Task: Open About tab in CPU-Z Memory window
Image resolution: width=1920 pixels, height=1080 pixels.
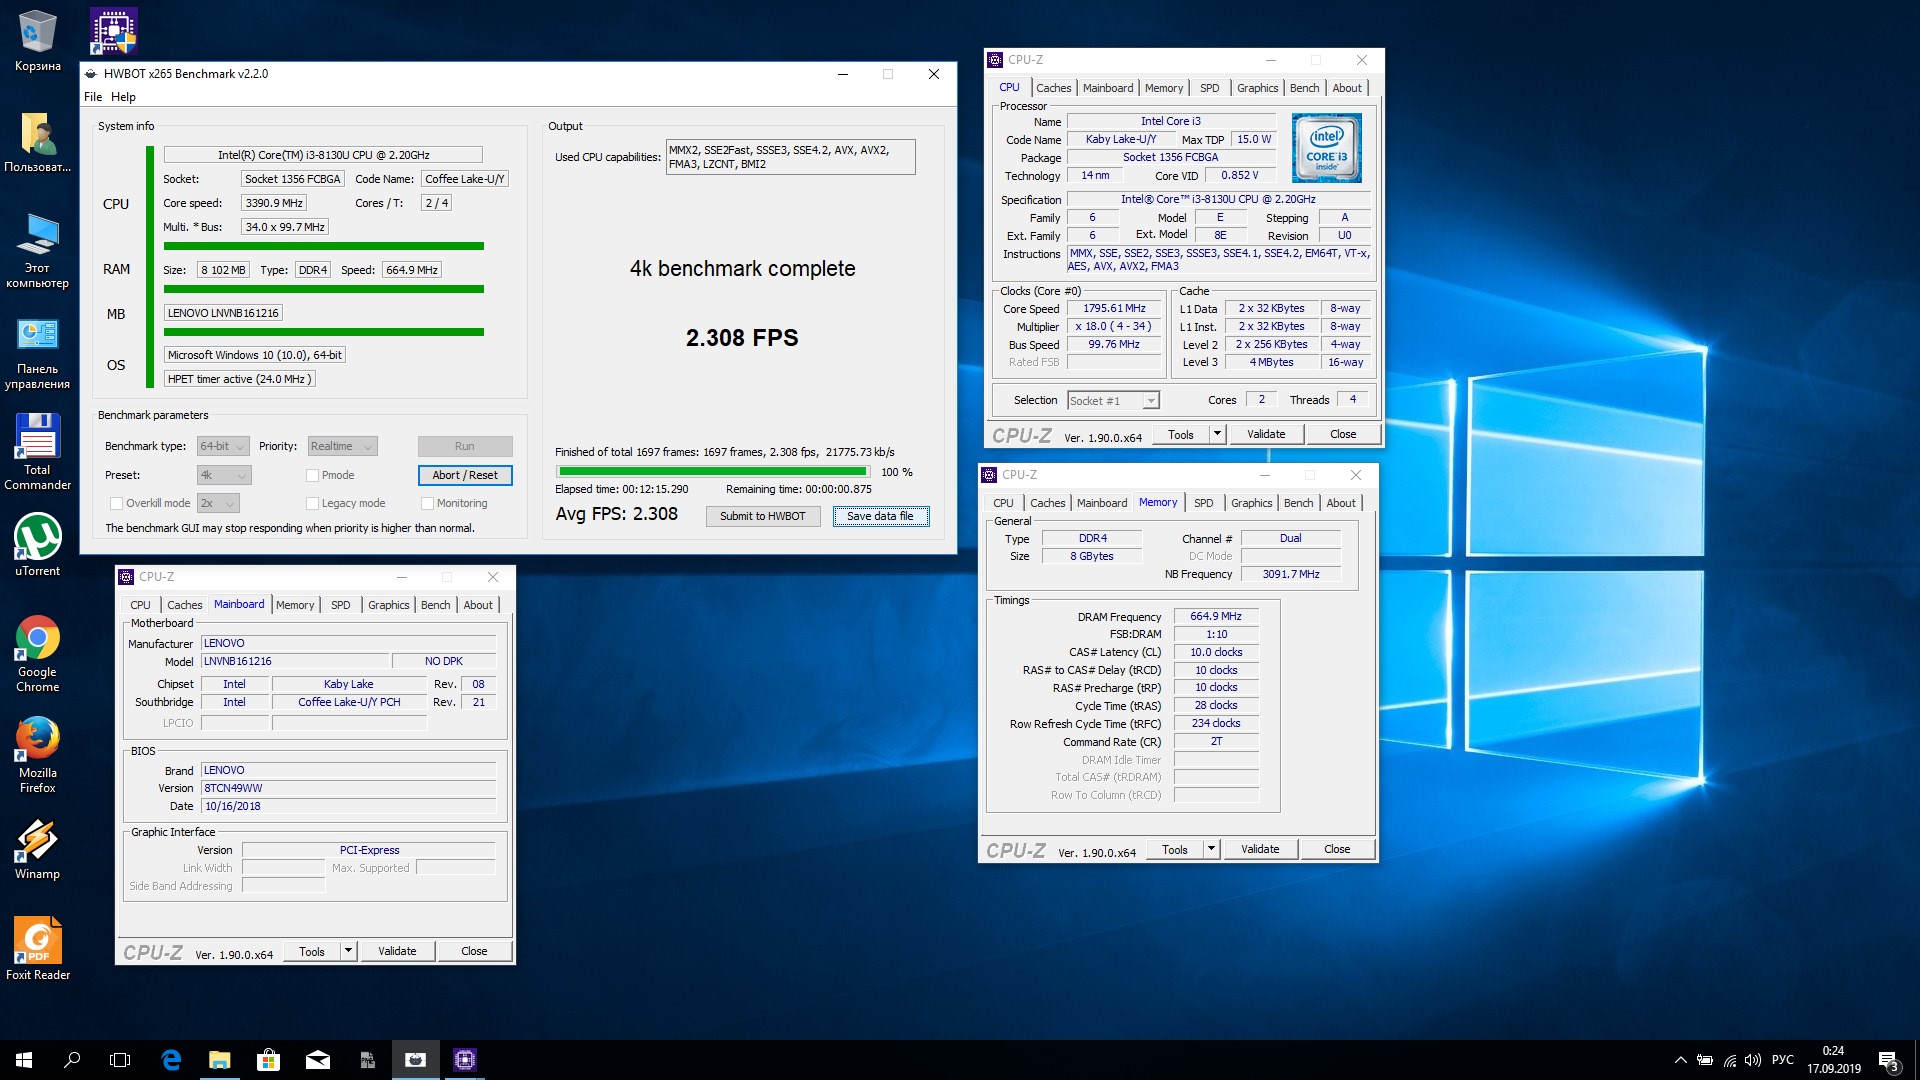Action: tap(1341, 503)
